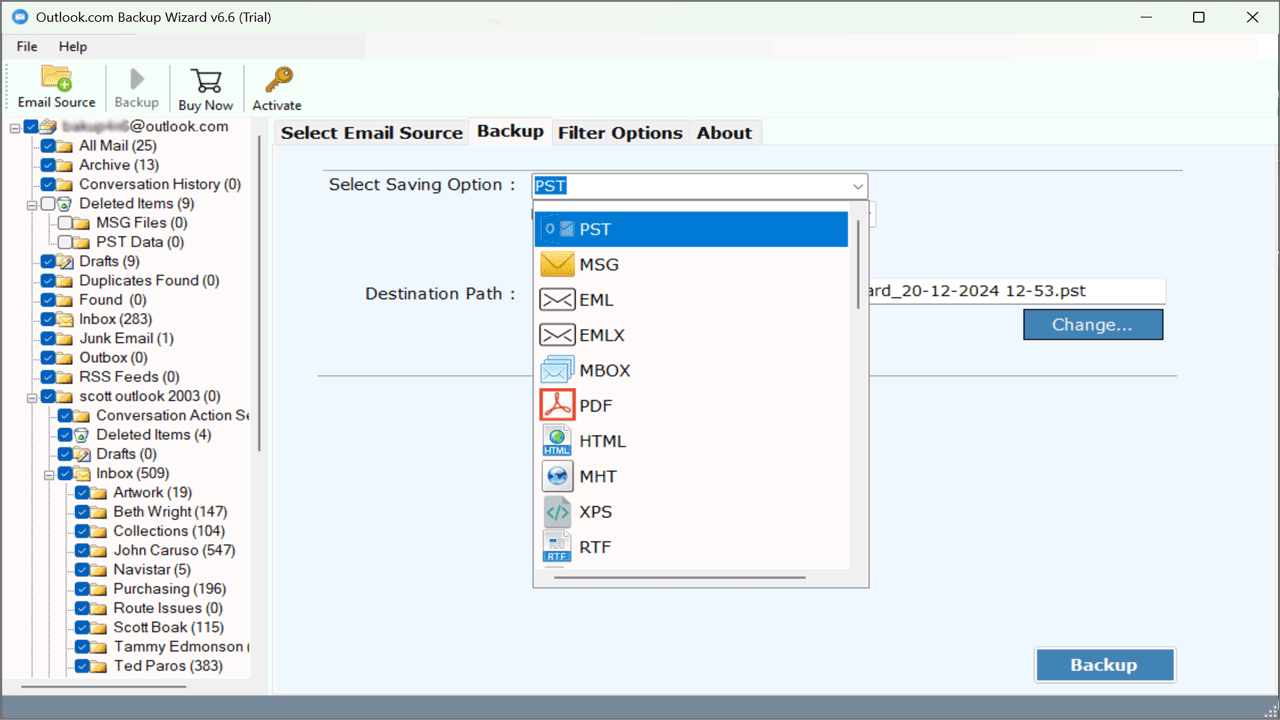Select MBOX from saving options list
Image resolution: width=1280 pixels, height=720 pixels.
(x=692, y=370)
